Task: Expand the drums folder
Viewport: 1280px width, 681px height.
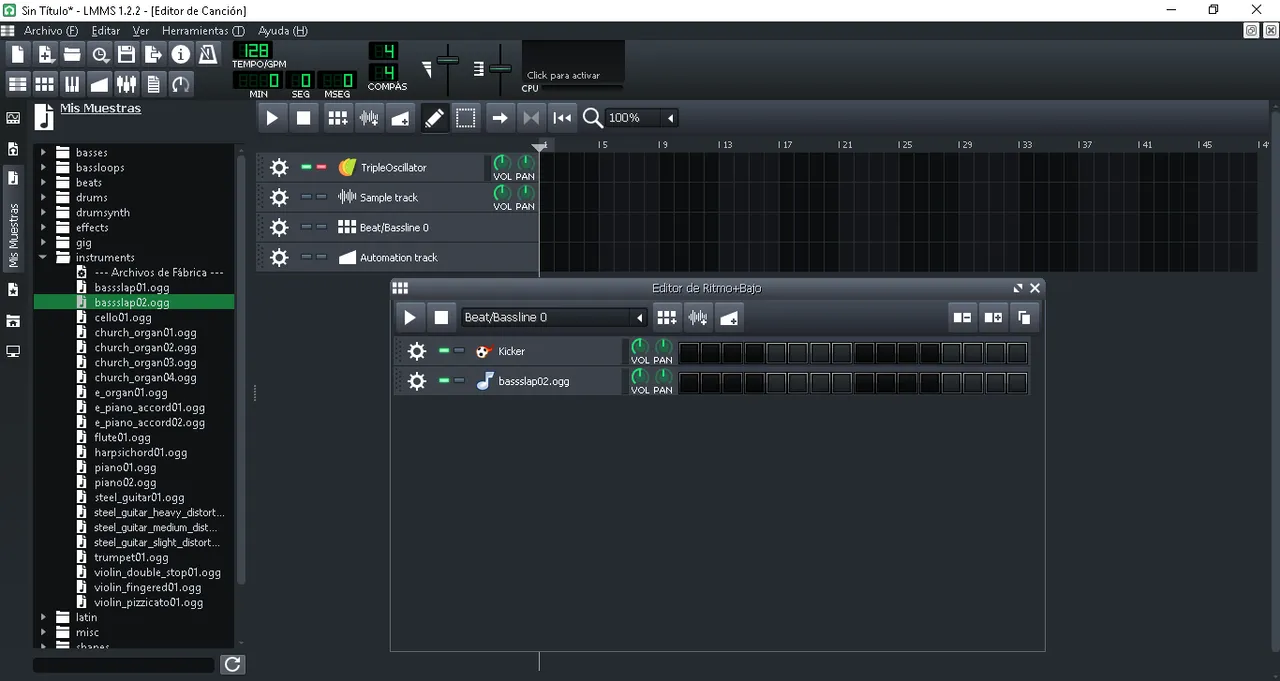Action: (x=43, y=198)
